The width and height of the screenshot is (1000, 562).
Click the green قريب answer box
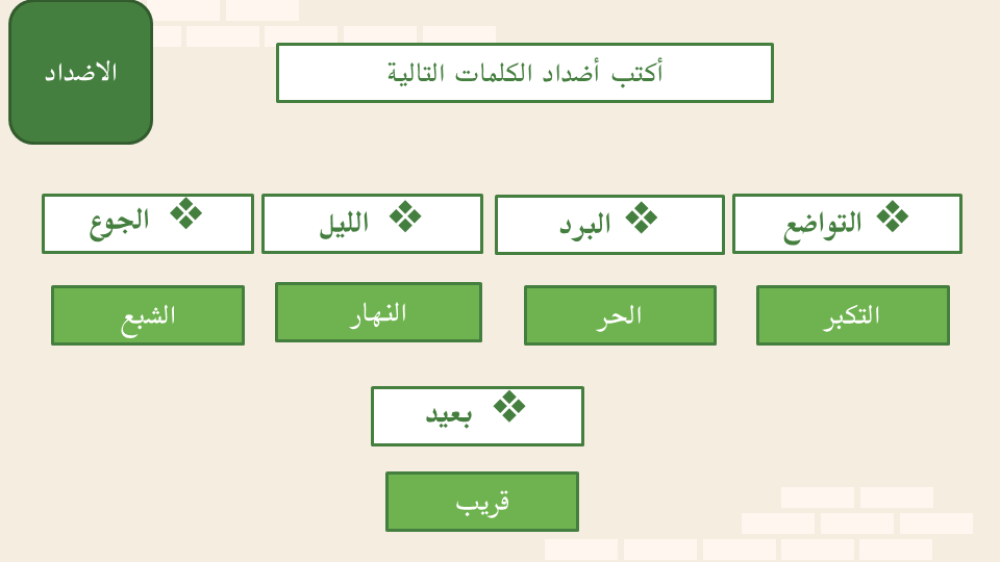point(482,502)
